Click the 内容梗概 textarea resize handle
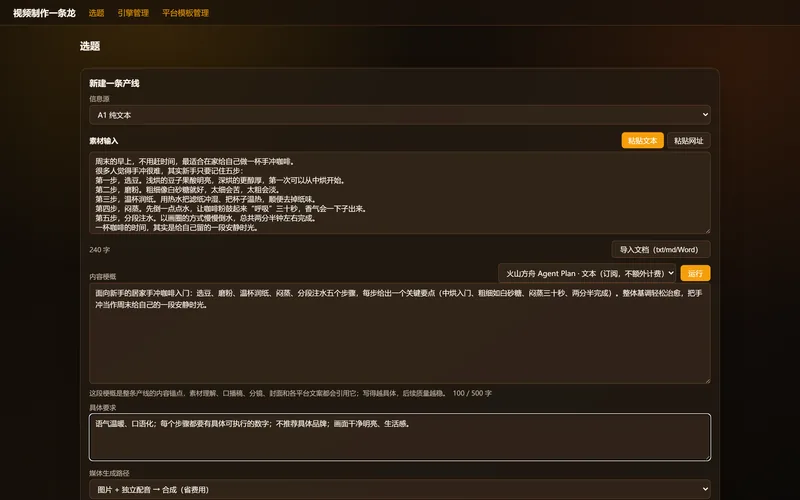Image resolution: width=800 pixels, height=500 pixels. [707, 380]
